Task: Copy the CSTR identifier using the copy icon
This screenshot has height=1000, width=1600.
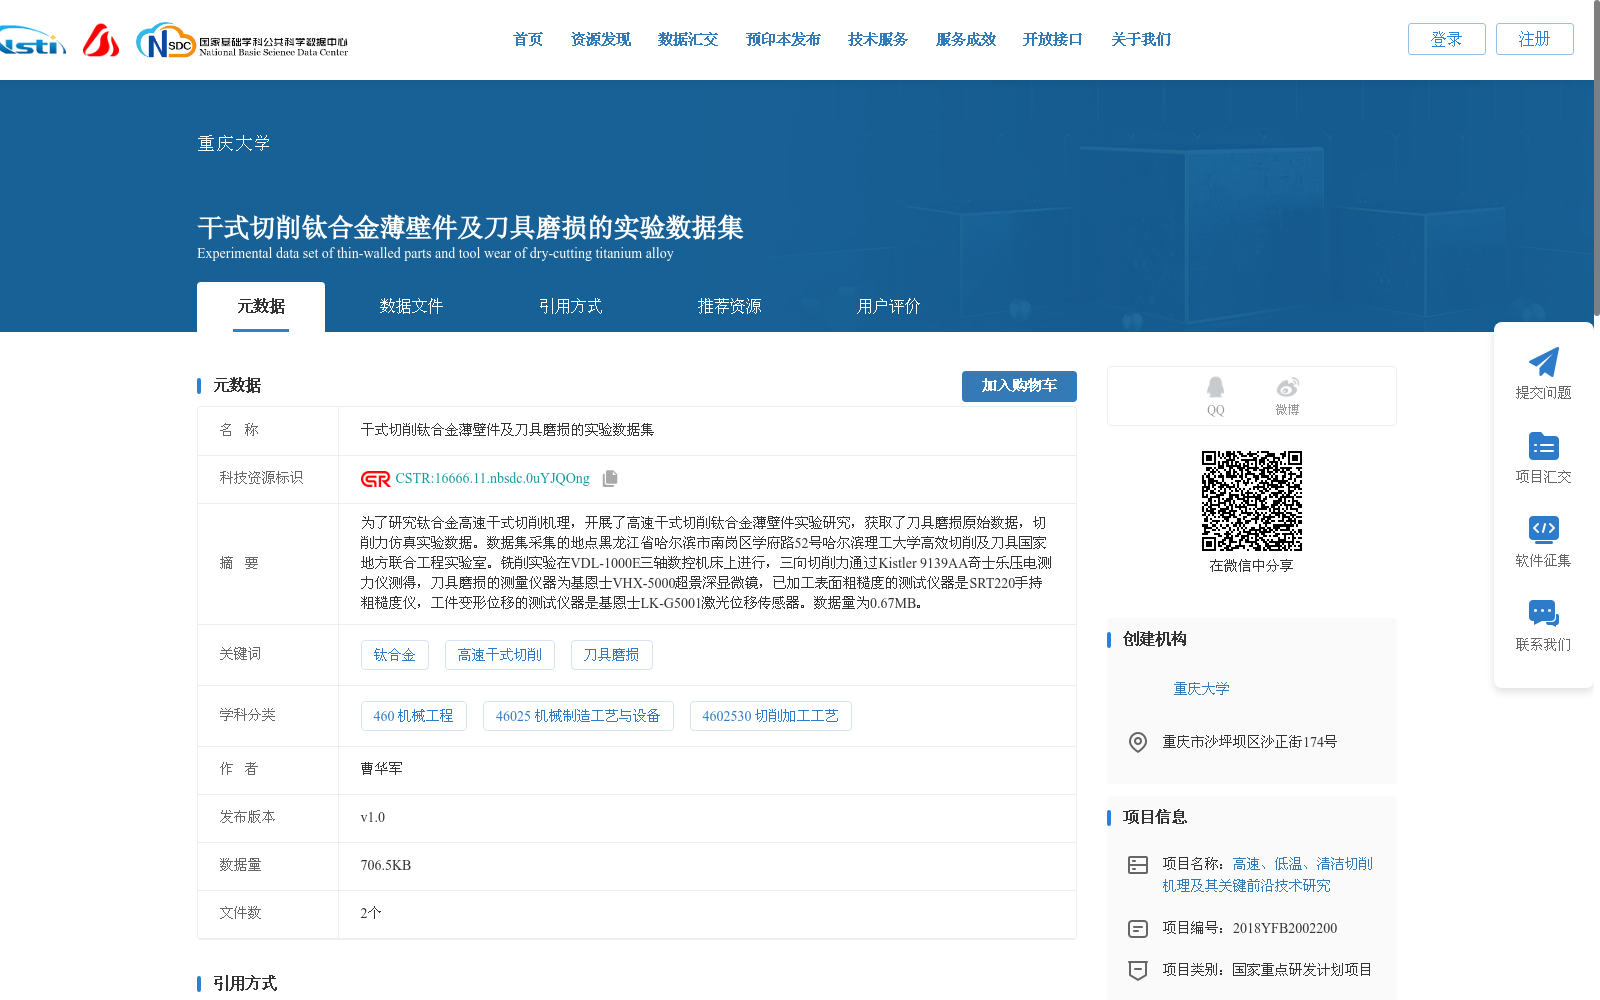Action: click(x=610, y=478)
